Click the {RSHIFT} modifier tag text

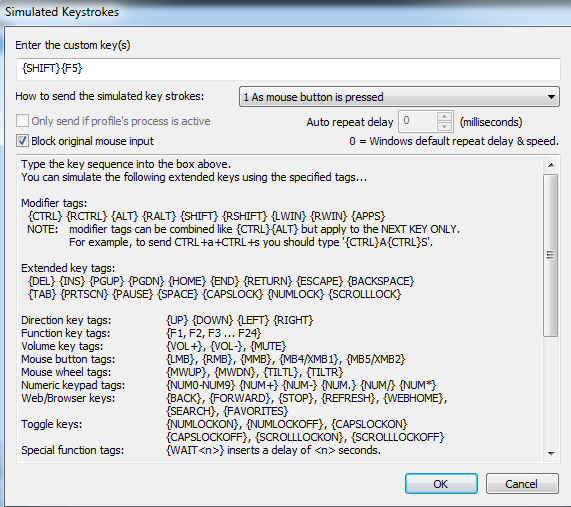245,216
